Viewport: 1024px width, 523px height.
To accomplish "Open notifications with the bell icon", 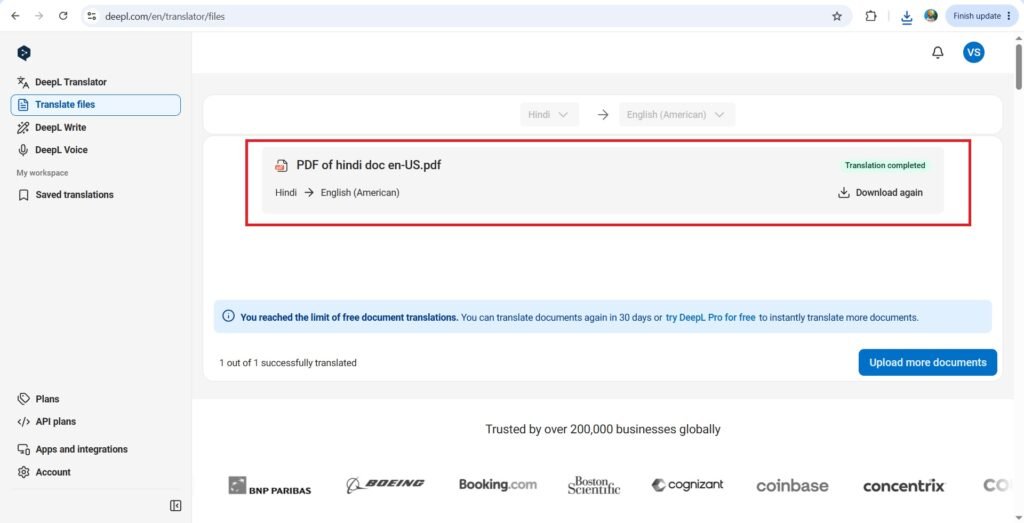I will [x=938, y=53].
